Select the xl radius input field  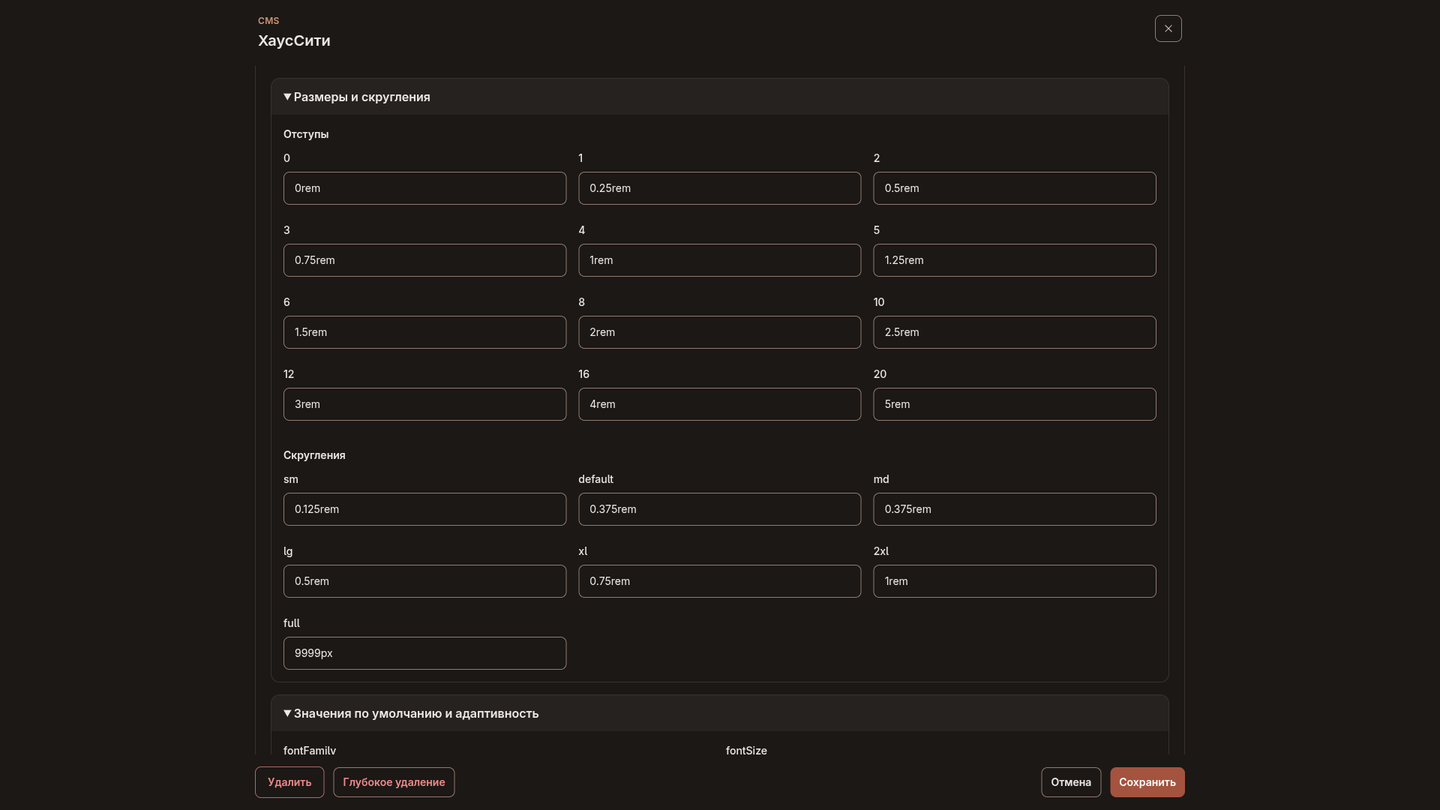coord(720,581)
